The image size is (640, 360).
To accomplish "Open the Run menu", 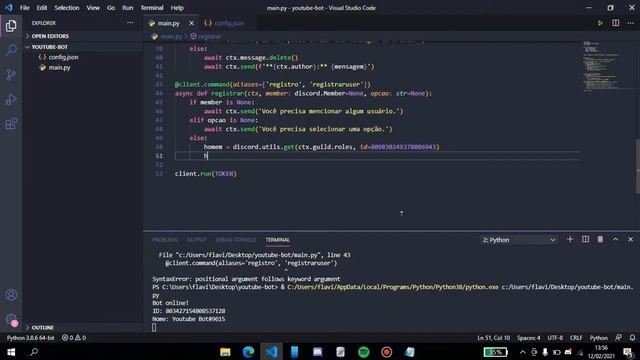I will tap(128, 8).
